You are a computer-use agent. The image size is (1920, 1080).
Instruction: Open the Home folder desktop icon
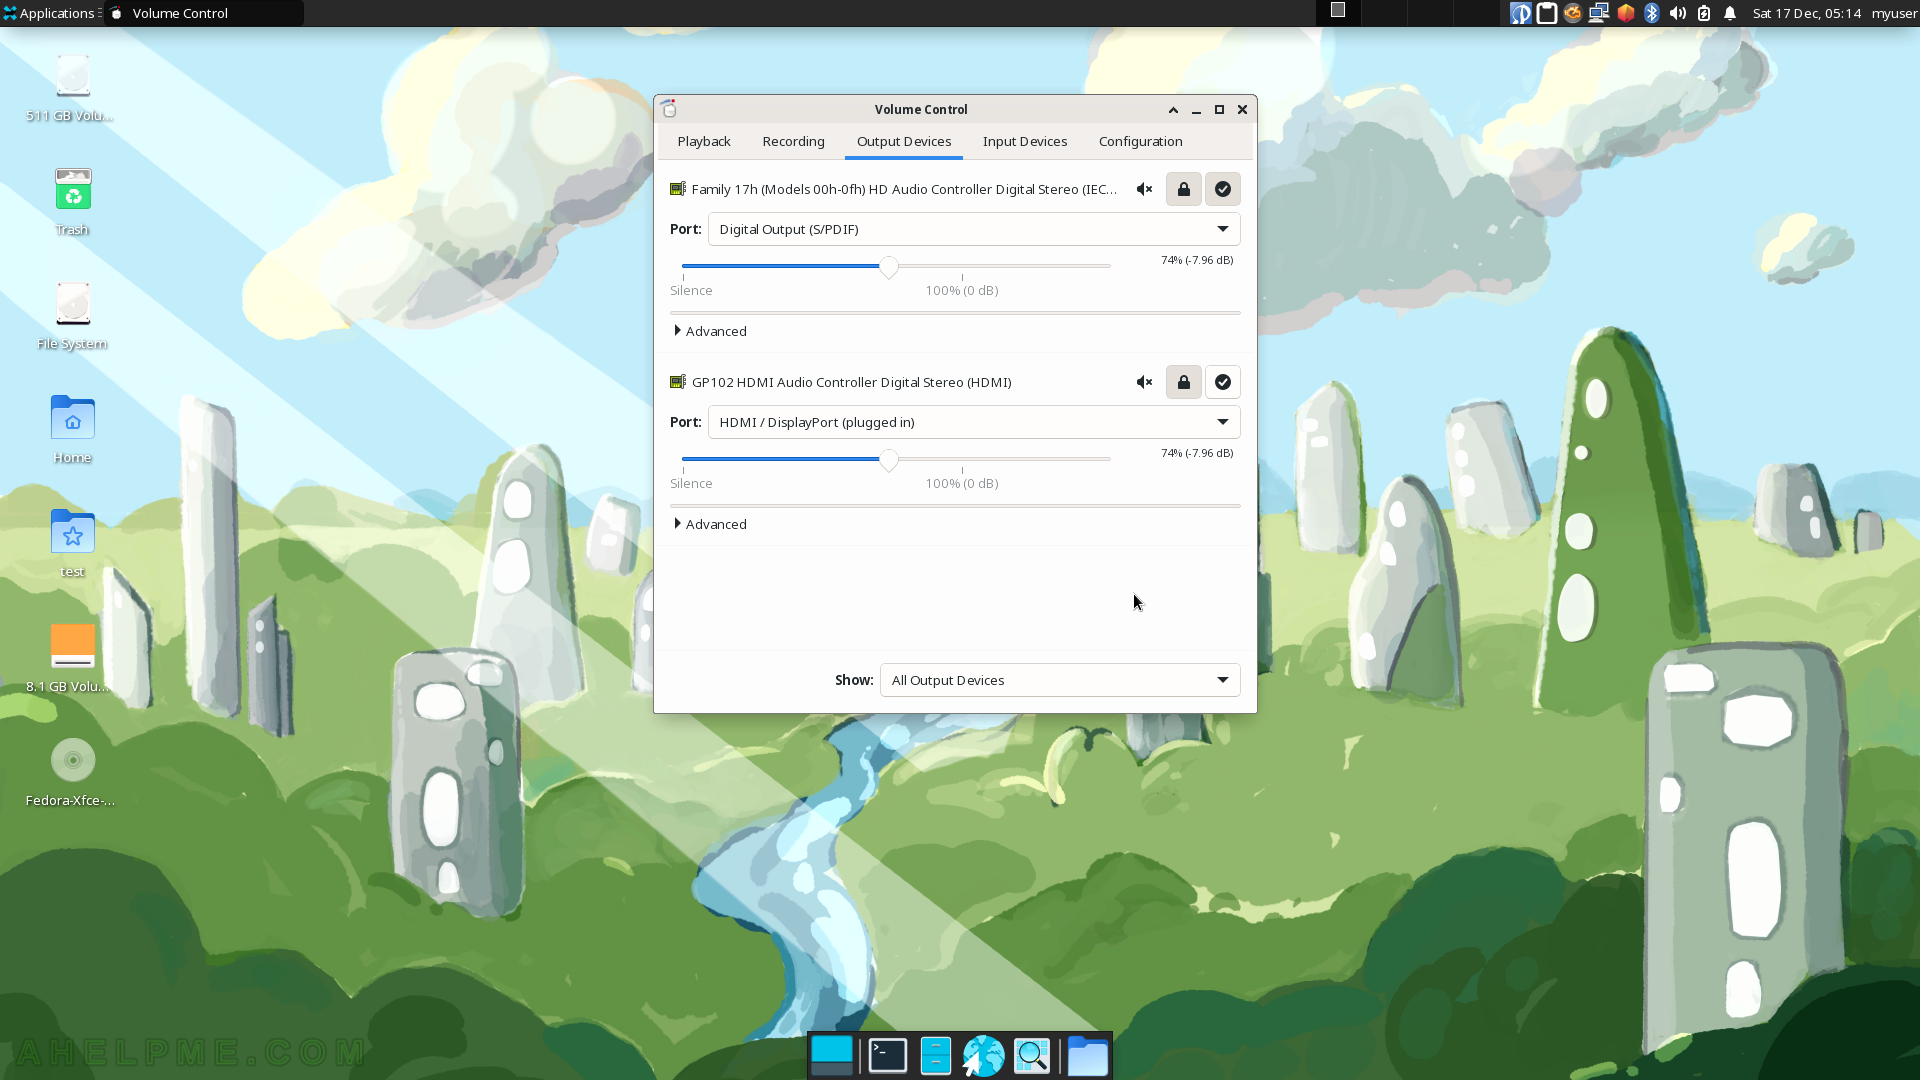[72, 430]
